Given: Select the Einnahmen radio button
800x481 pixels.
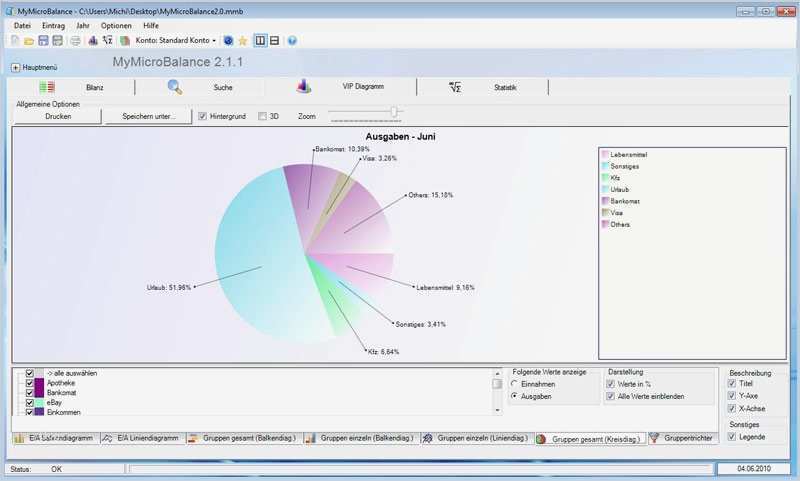Looking at the screenshot, I should pos(514,384).
